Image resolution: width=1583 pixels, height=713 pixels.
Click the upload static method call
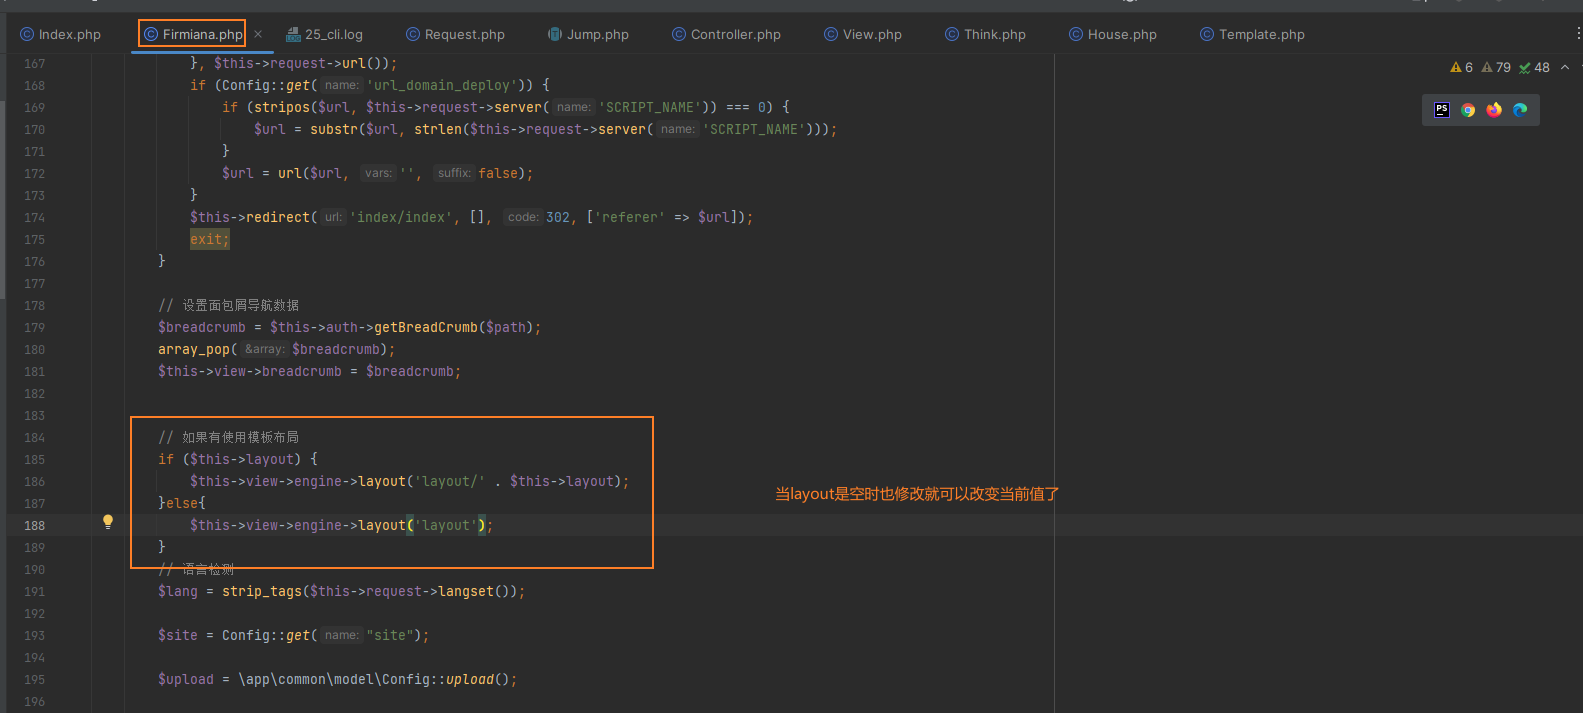click(470, 679)
